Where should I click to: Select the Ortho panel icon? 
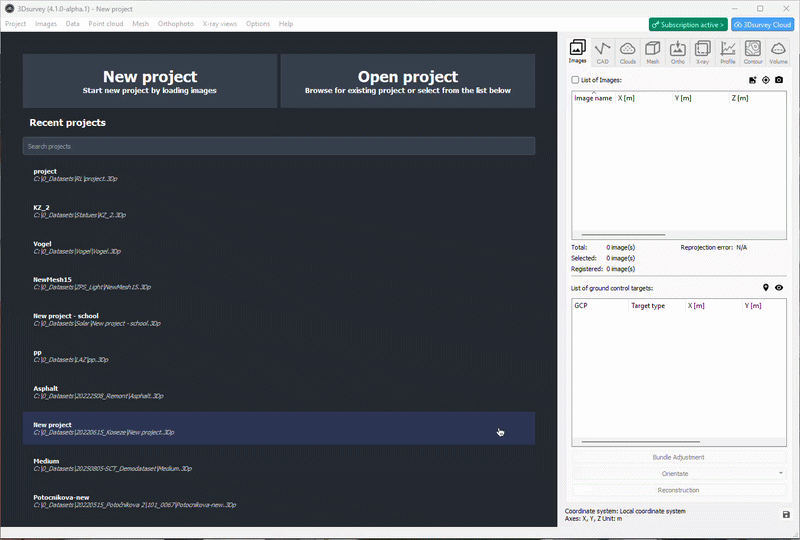[677, 51]
